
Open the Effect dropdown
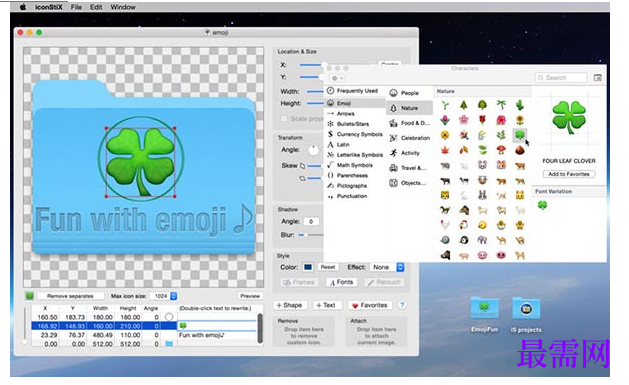387,267
